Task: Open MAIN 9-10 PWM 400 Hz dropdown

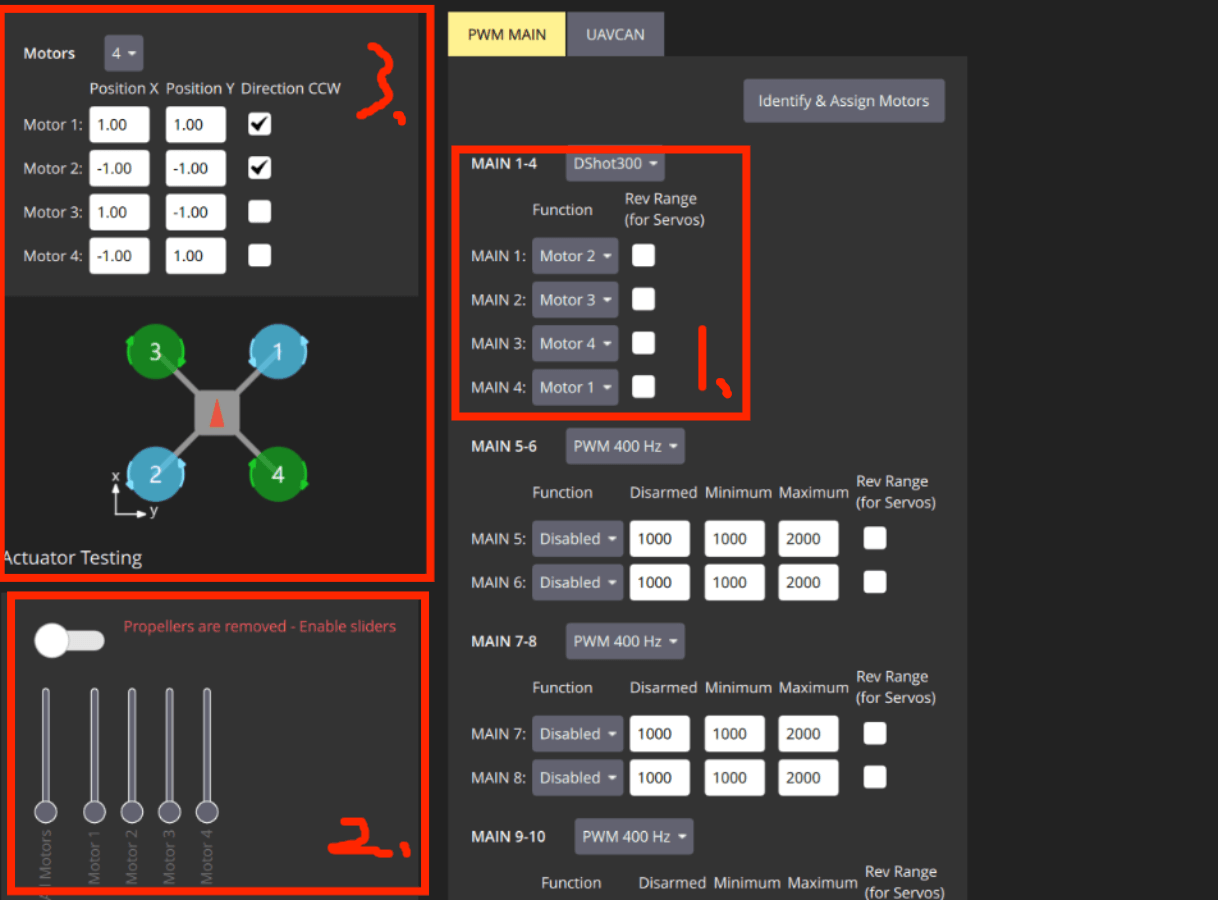Action: click(x=633, y=836)
